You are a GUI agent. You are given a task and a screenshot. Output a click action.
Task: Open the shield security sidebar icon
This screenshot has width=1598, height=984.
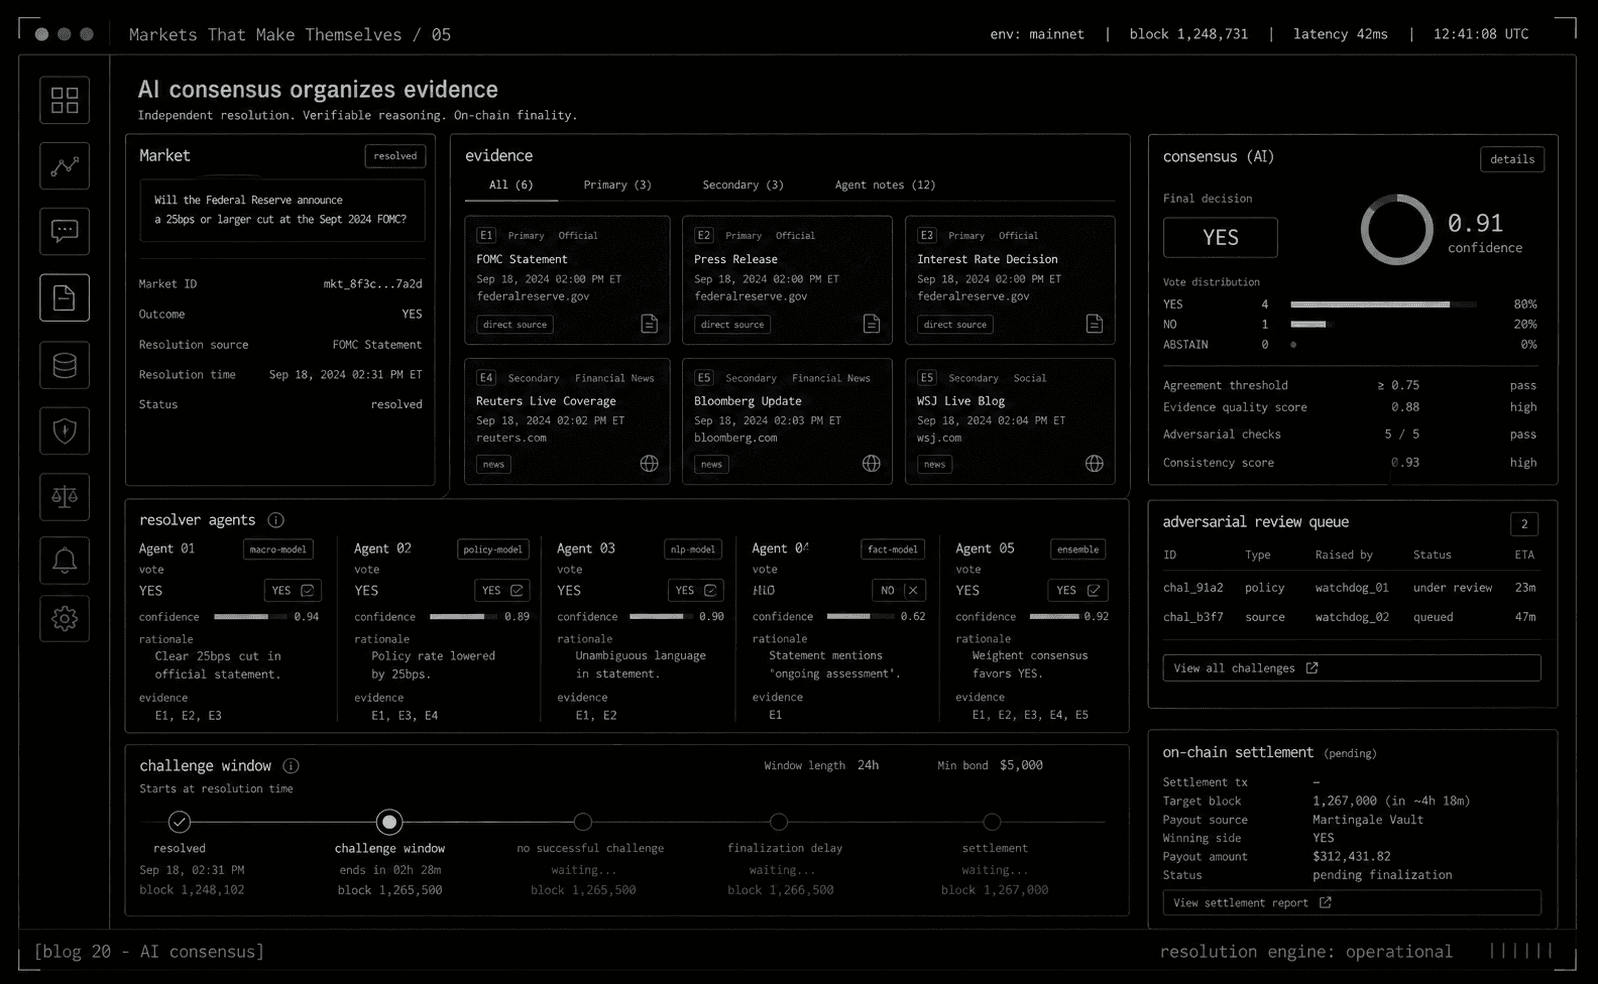click(65, 431)
